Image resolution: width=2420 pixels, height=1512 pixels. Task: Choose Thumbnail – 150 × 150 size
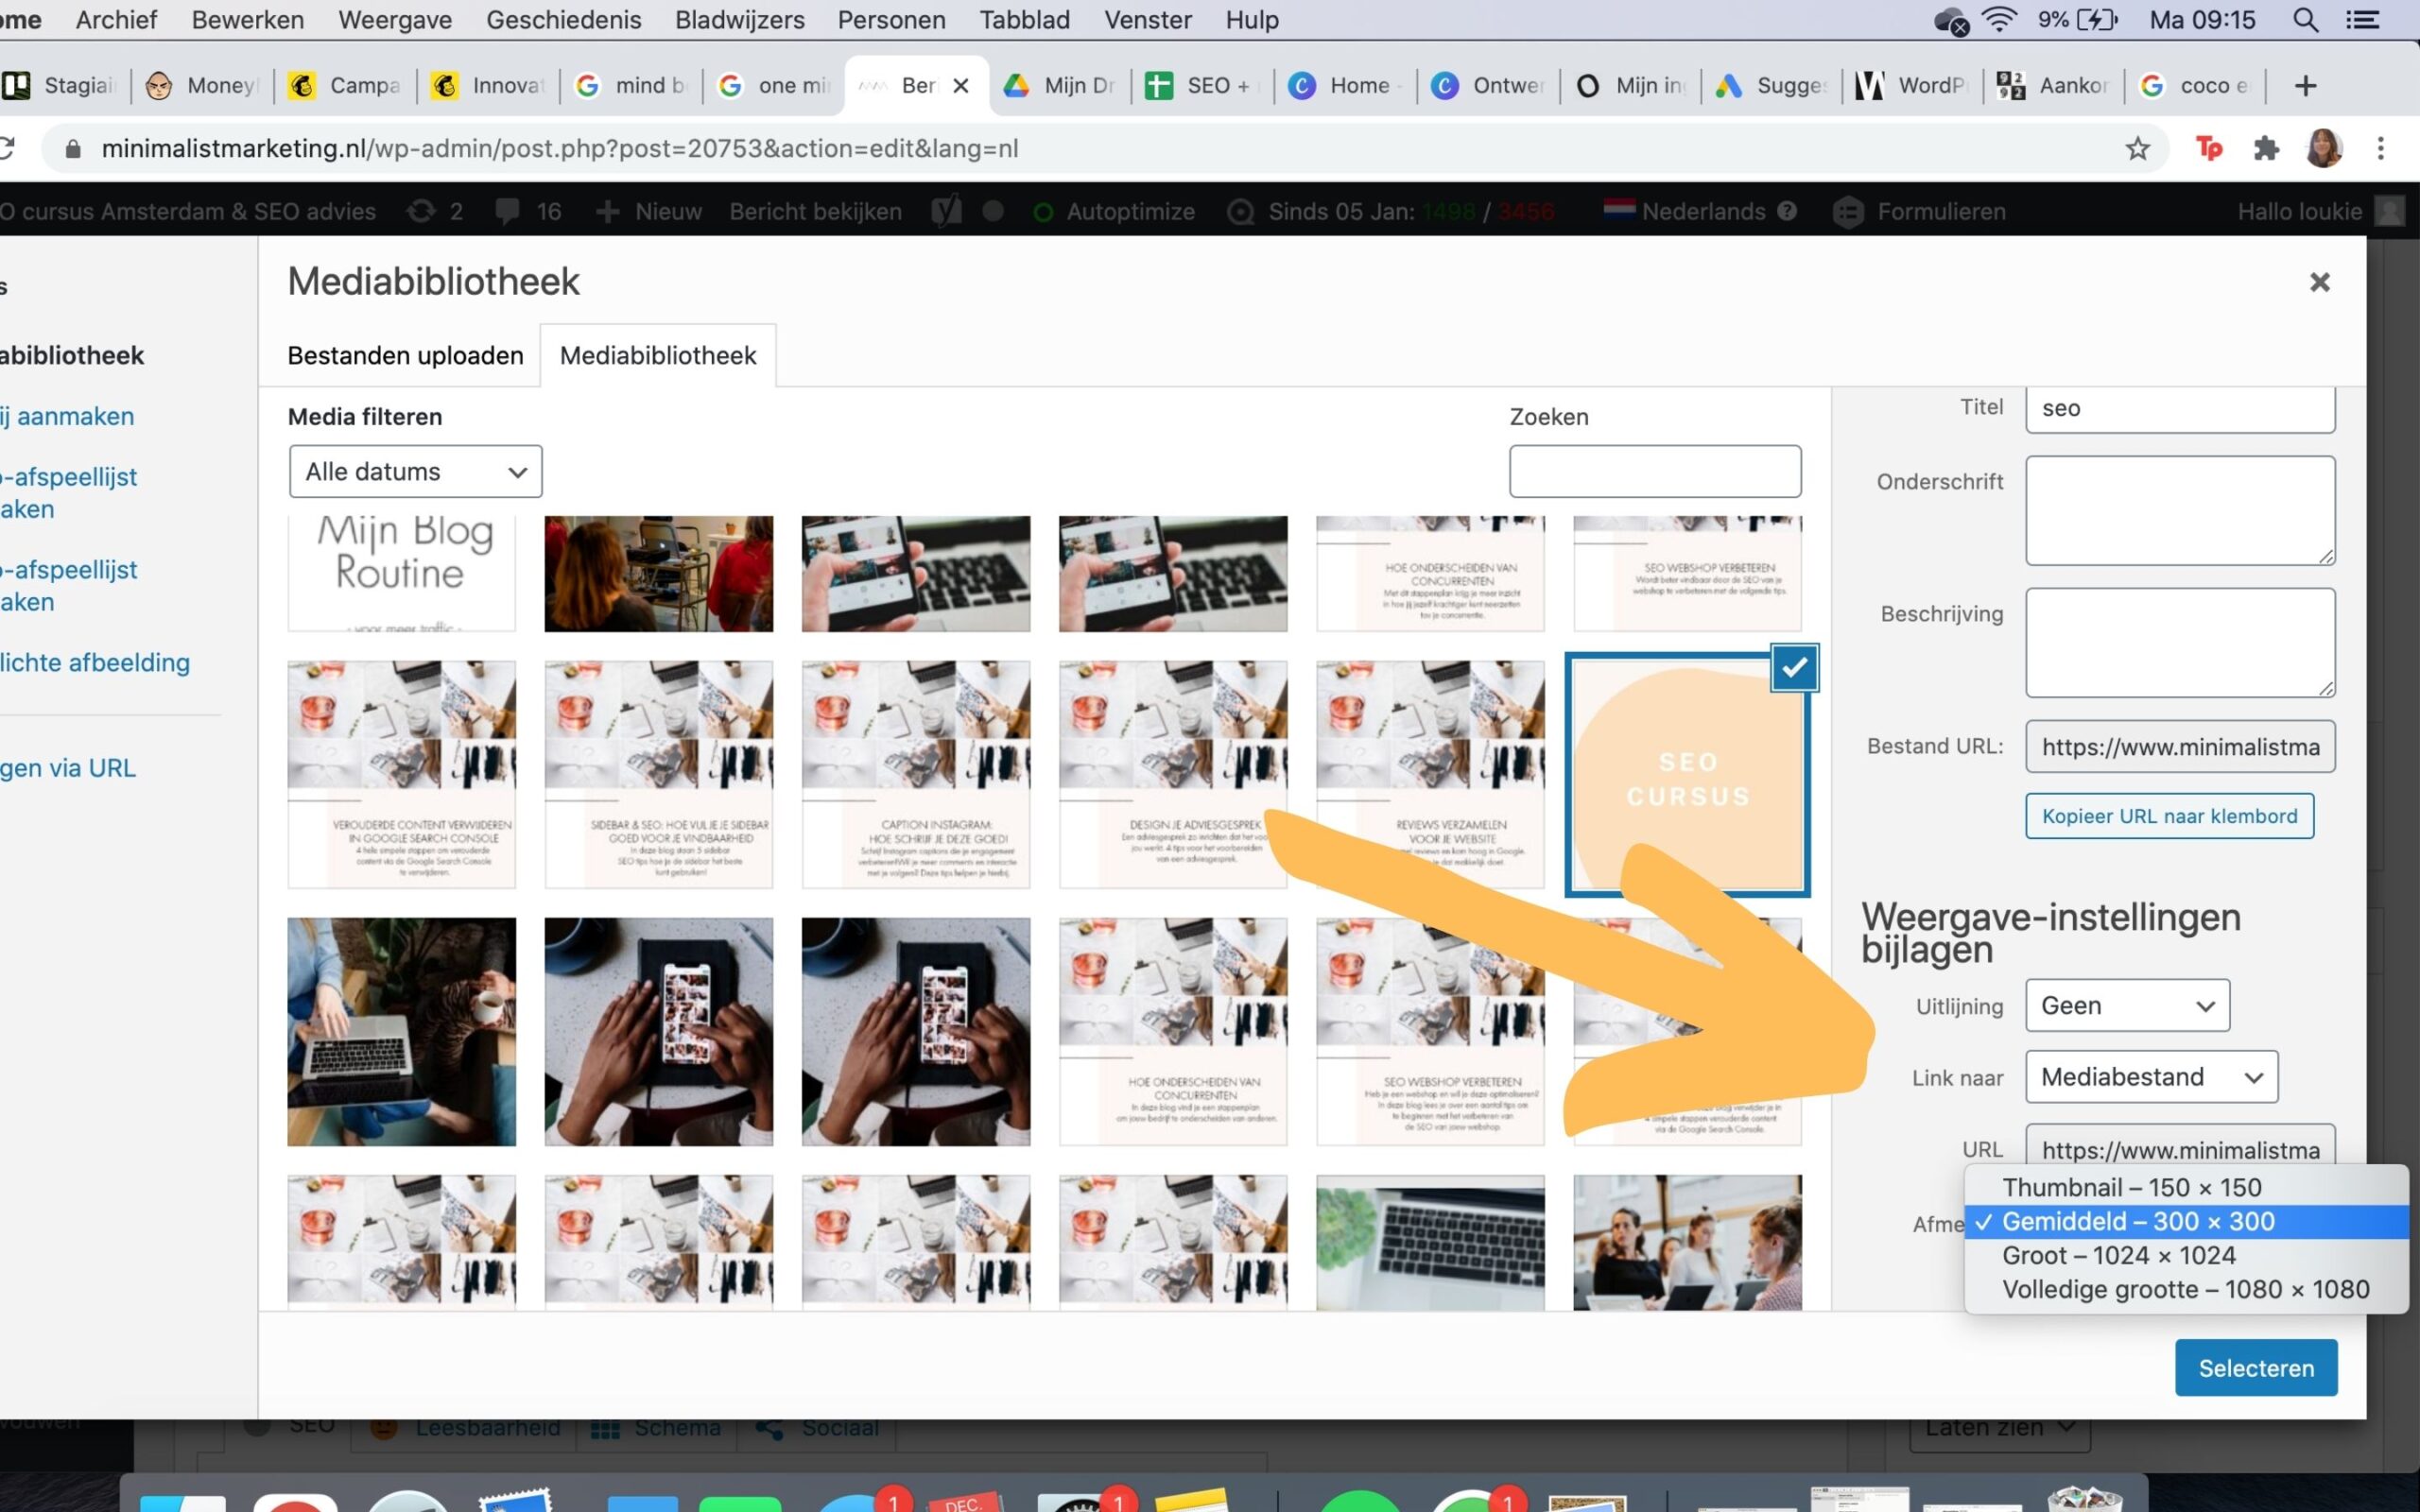click(x=2186, y=1187)
